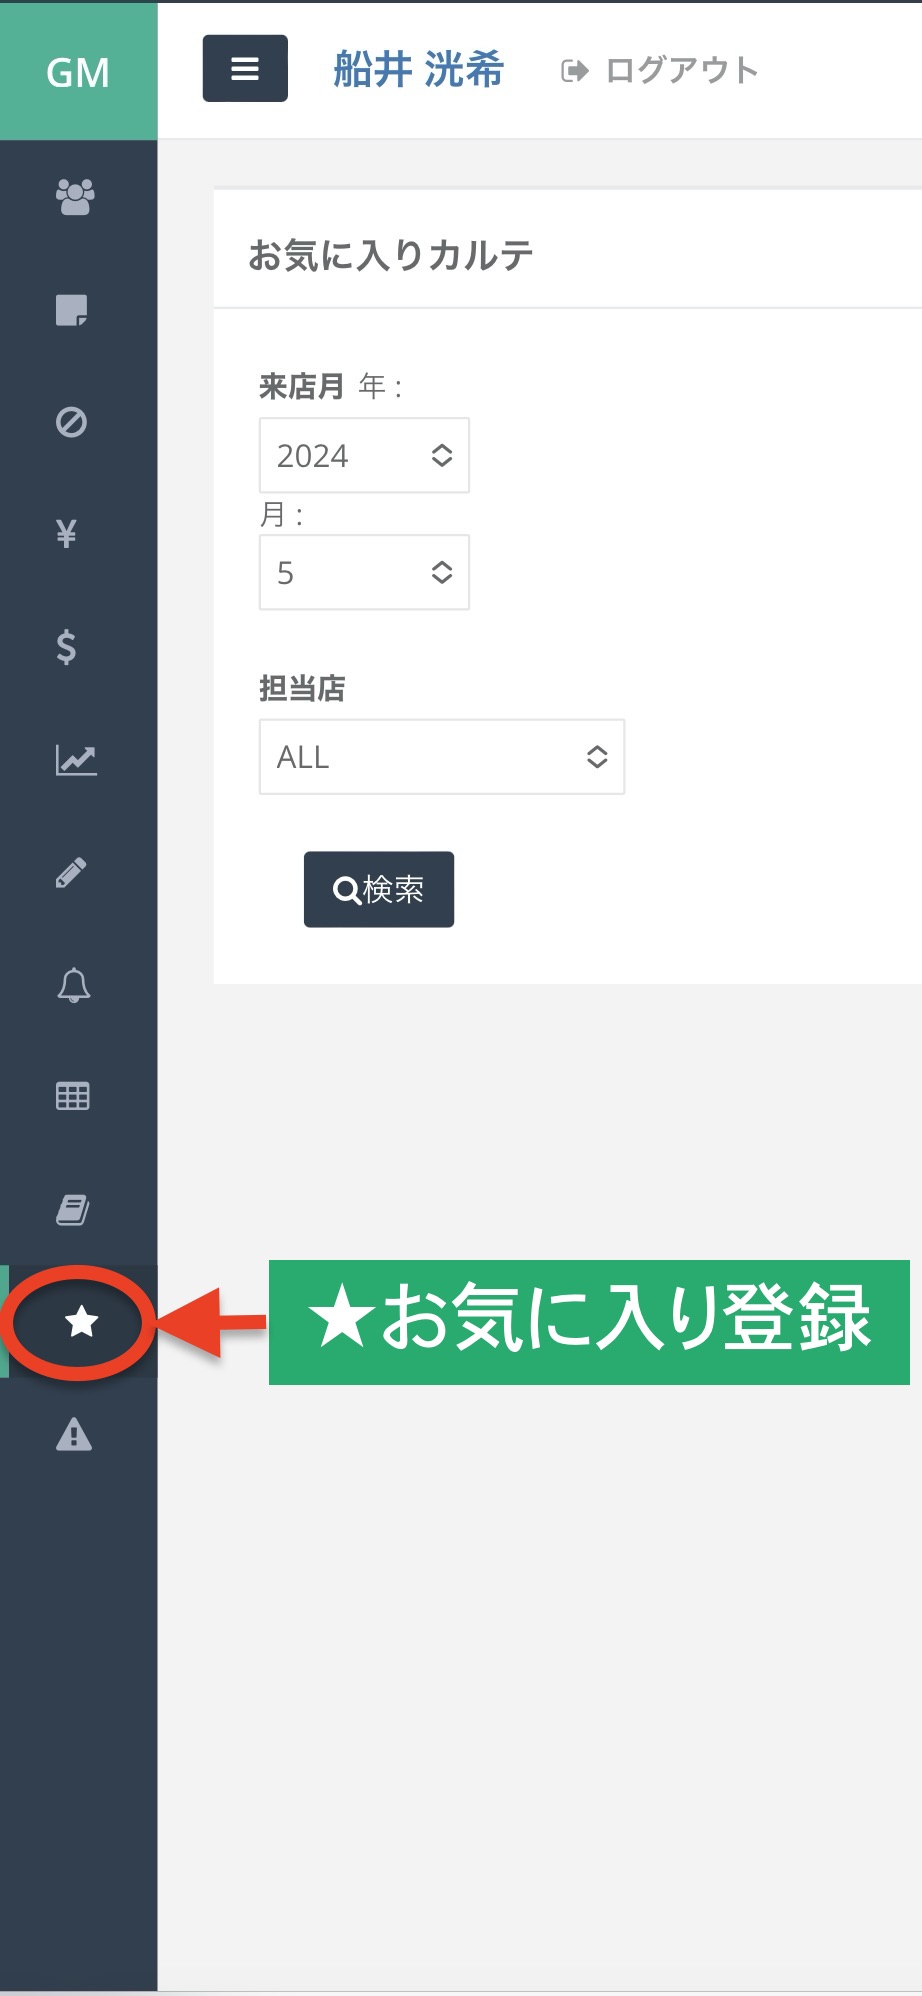The image size is (922, 1996).
Task: Expand the month dropdown showing 5
Action: tap(364, 572)
